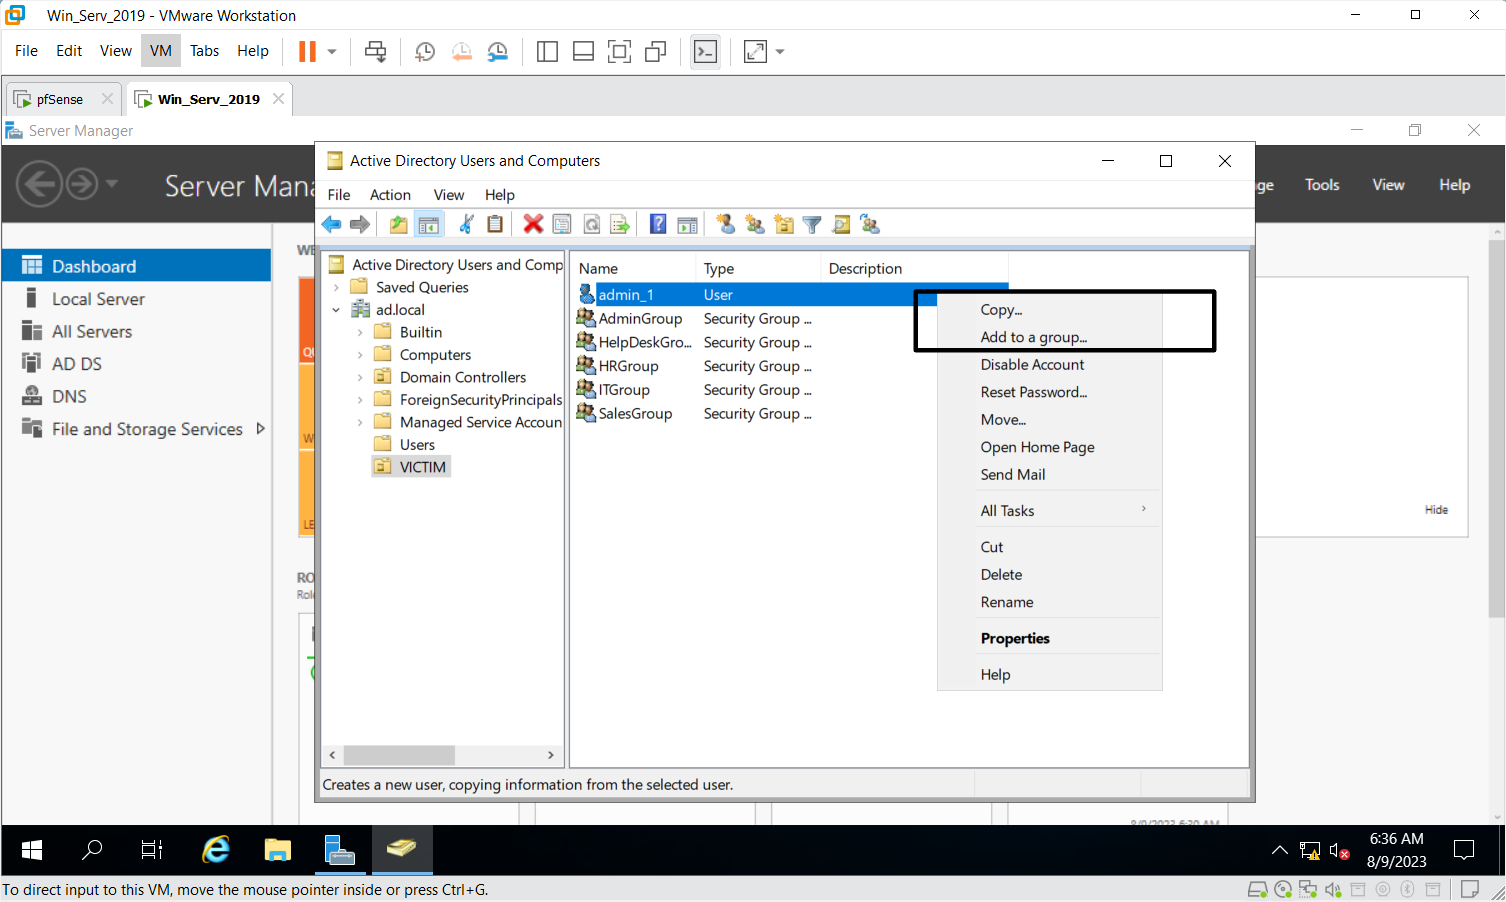The image size is (1506, 902).
Task: Click the Create new organizational unit icon
Action: click(x=784, y=224)
